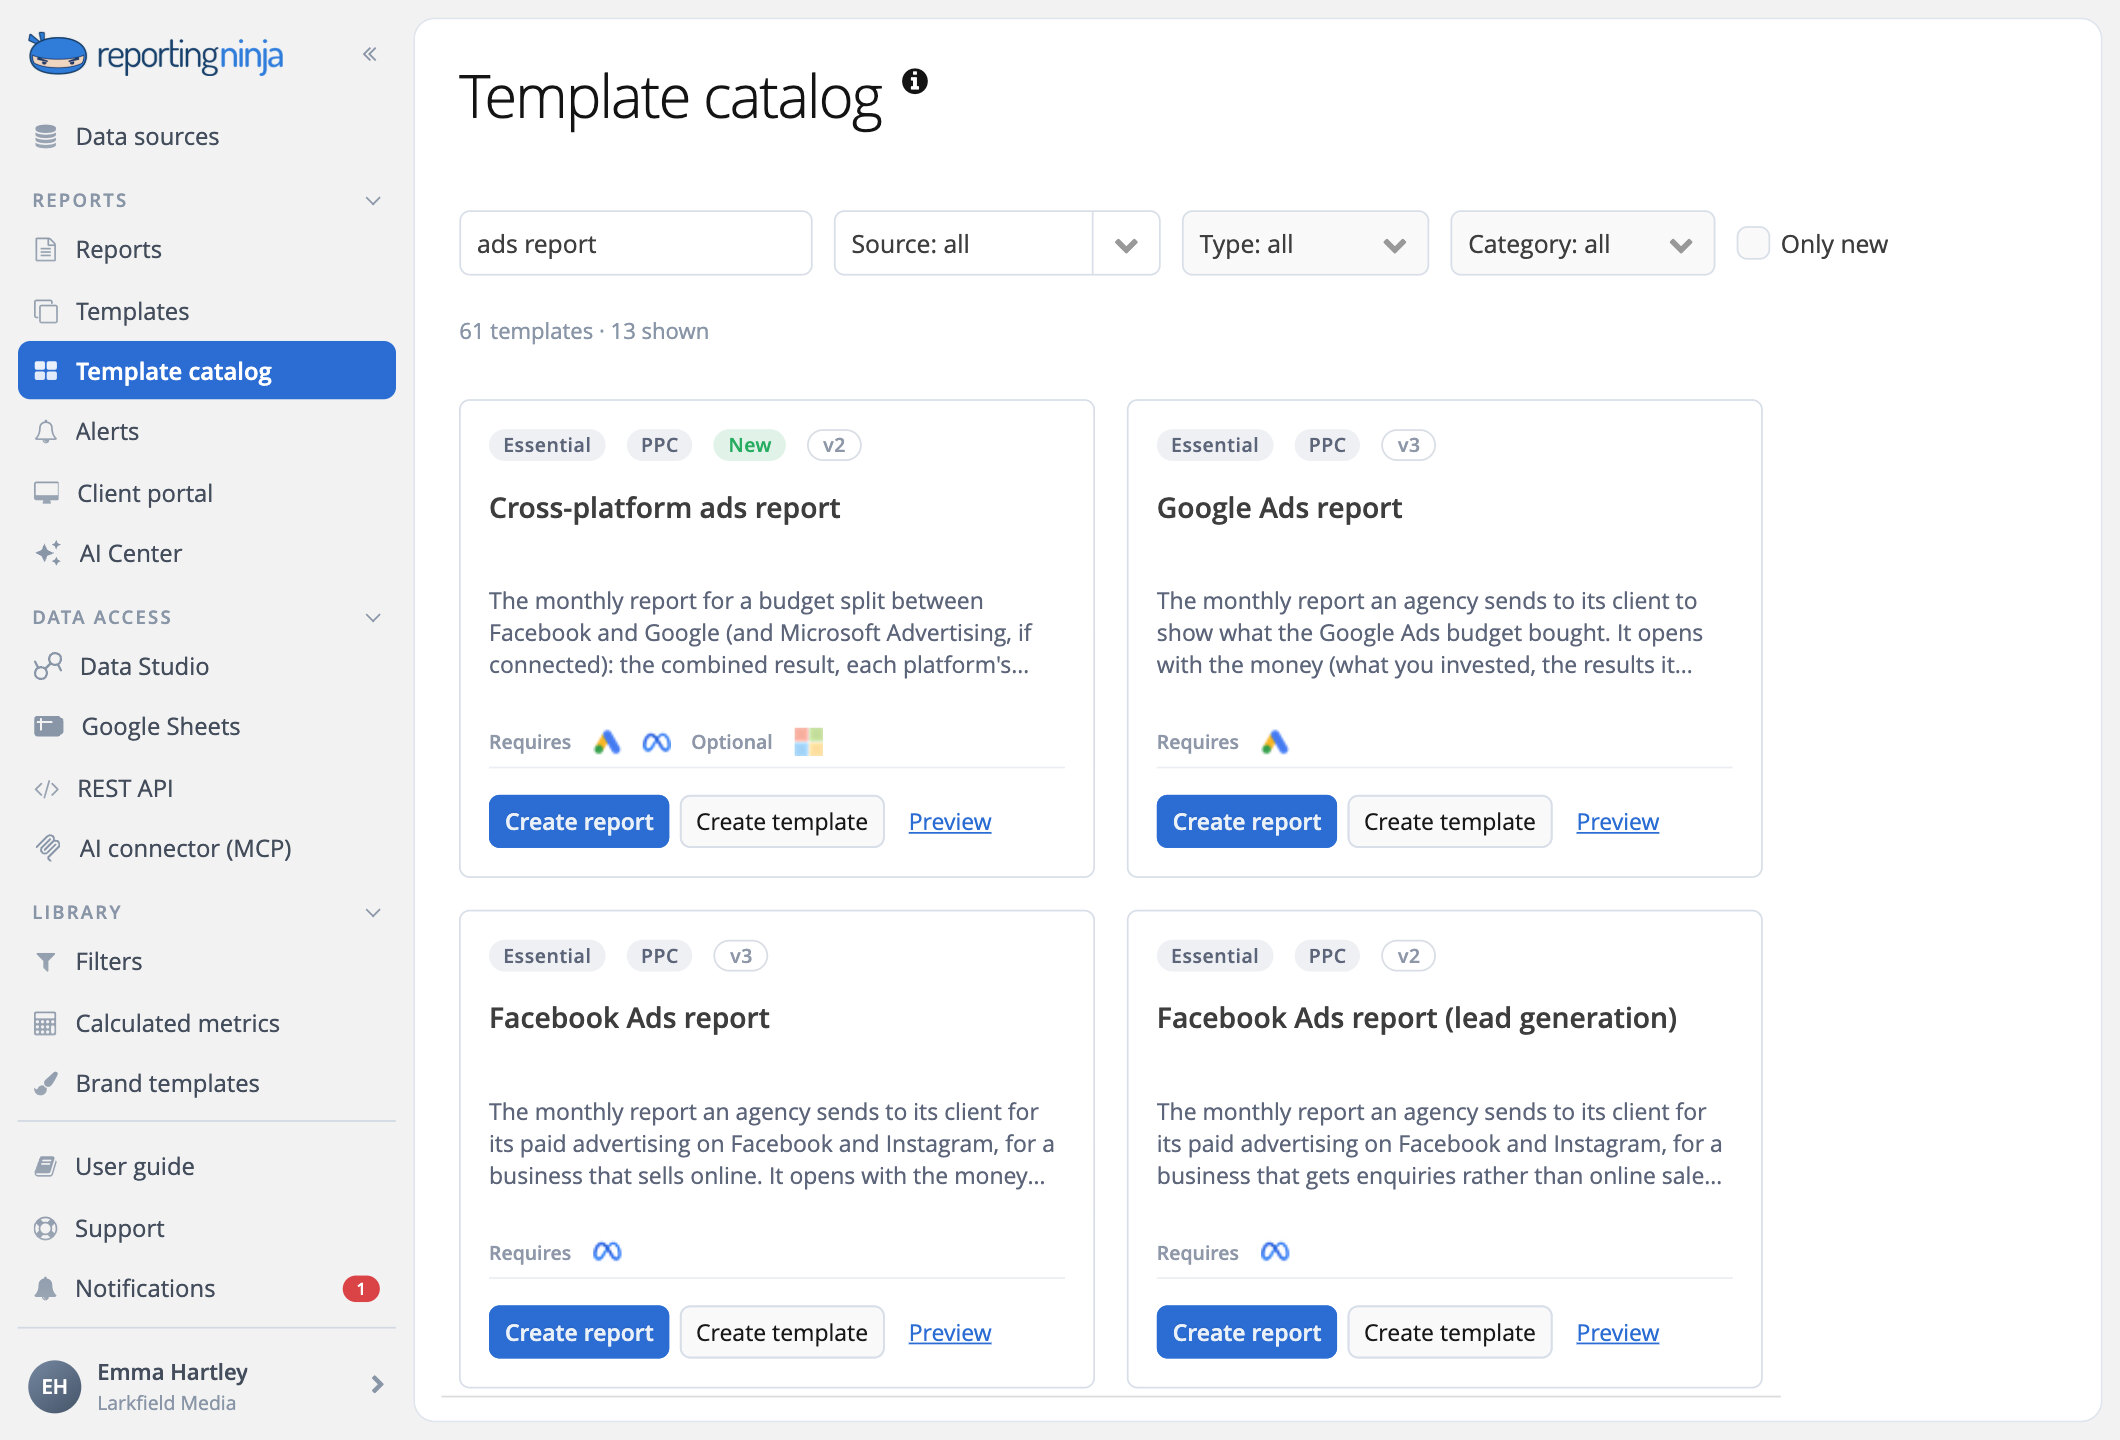This screenshot has height=1440, width=2120.
Task: Click the info icon beside Template catalog title
Action: 914,81
